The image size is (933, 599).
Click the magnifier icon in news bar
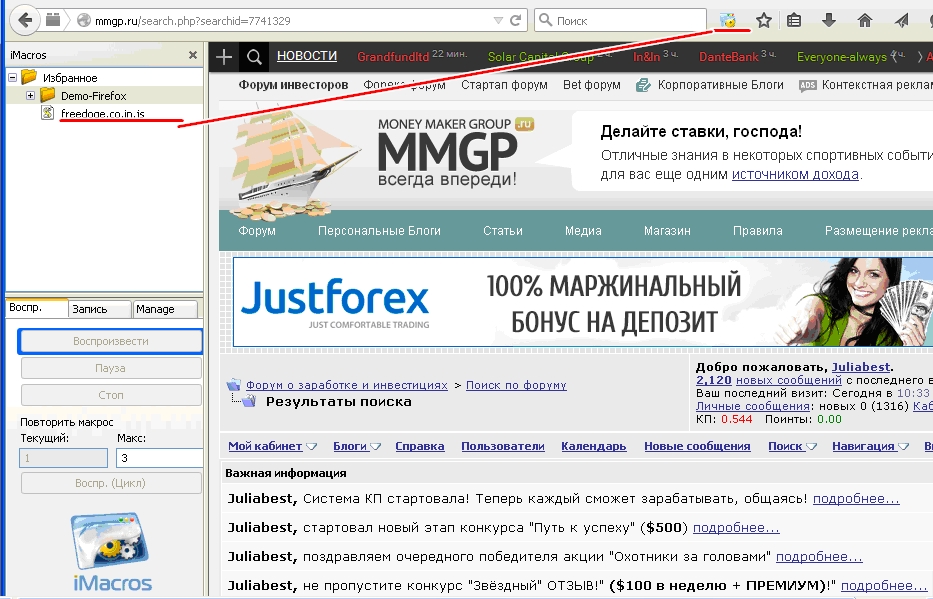click(x=254, y=57)
